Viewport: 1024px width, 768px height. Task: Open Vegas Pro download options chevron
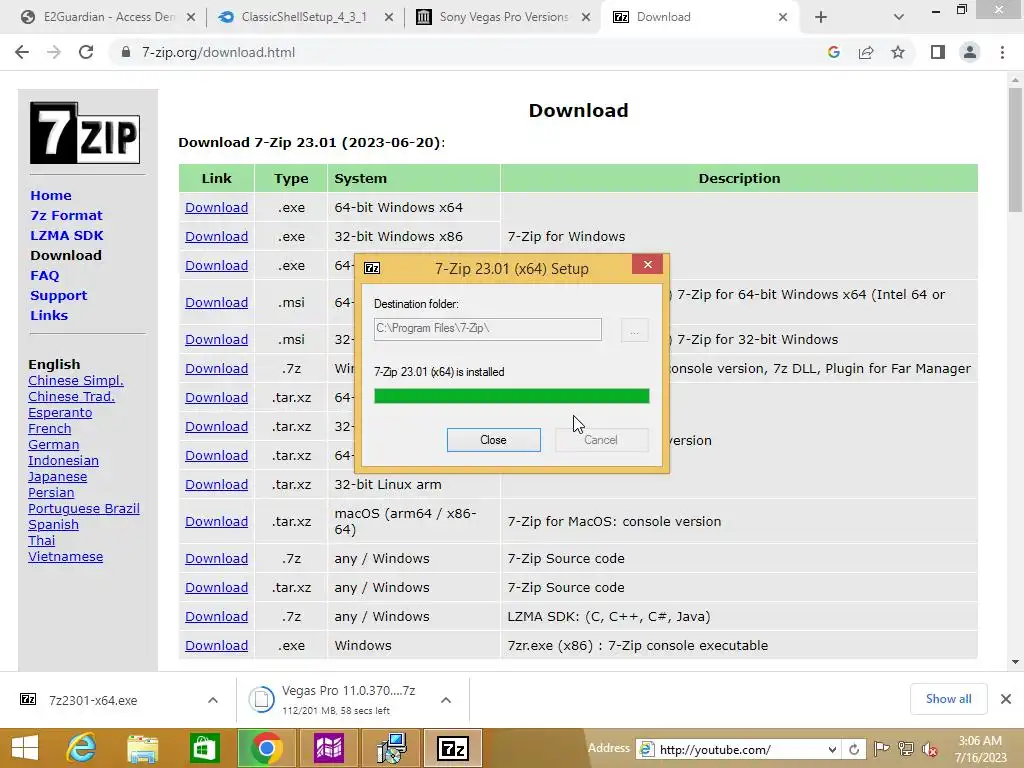[446, 700]
